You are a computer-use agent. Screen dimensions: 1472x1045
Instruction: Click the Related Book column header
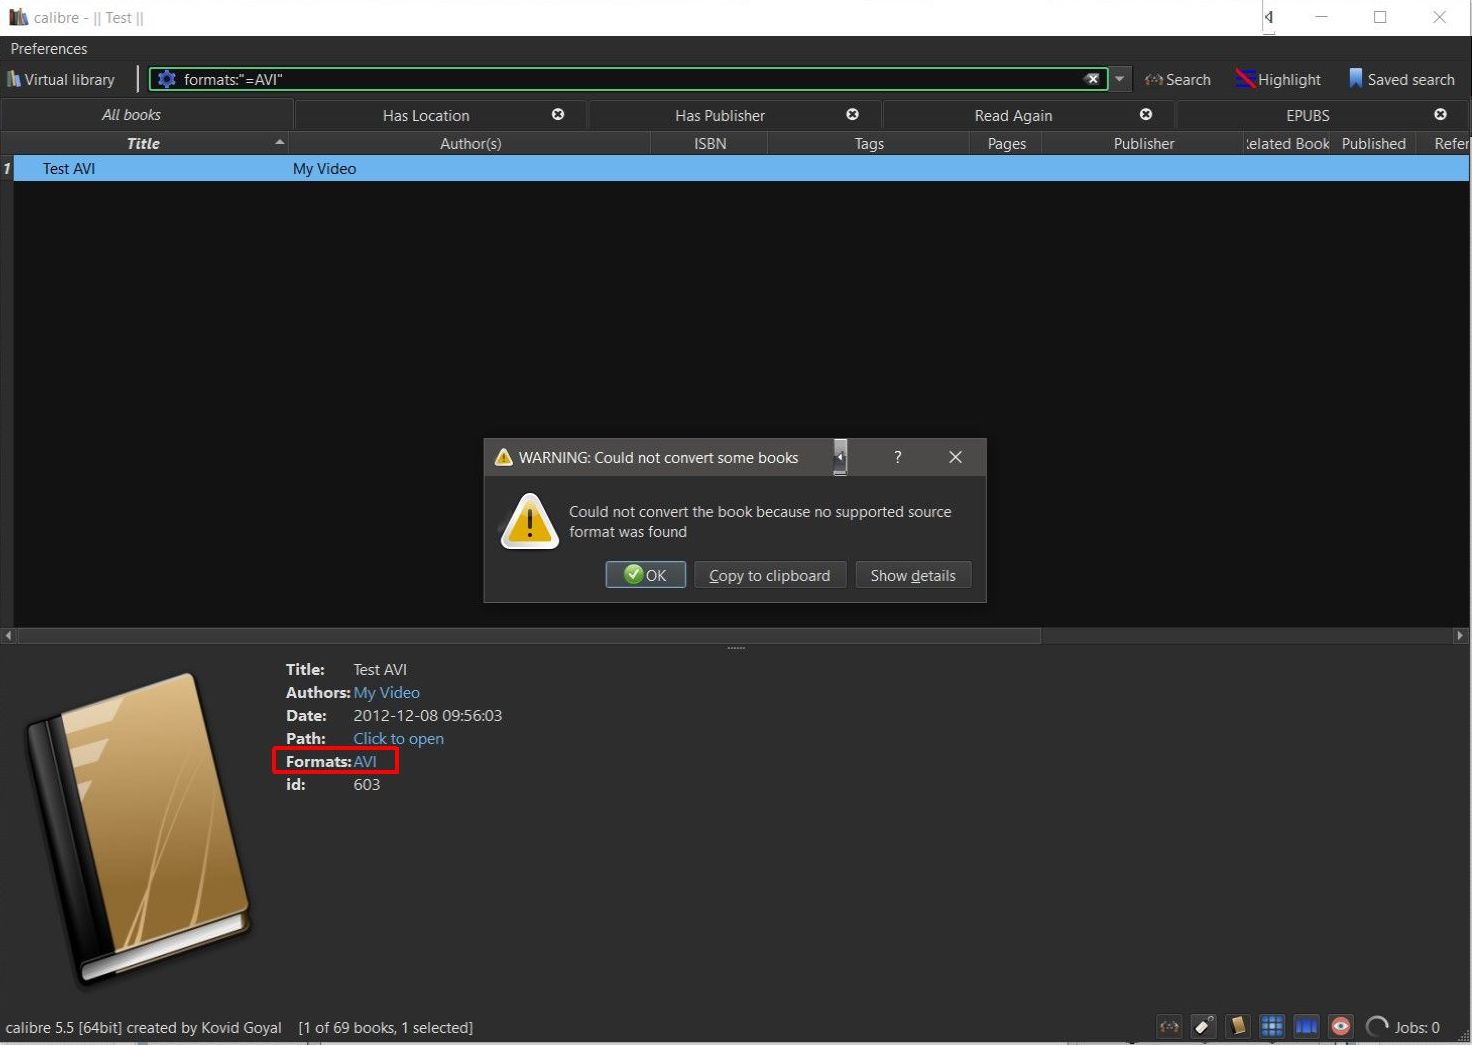[x=1287, y=143]
